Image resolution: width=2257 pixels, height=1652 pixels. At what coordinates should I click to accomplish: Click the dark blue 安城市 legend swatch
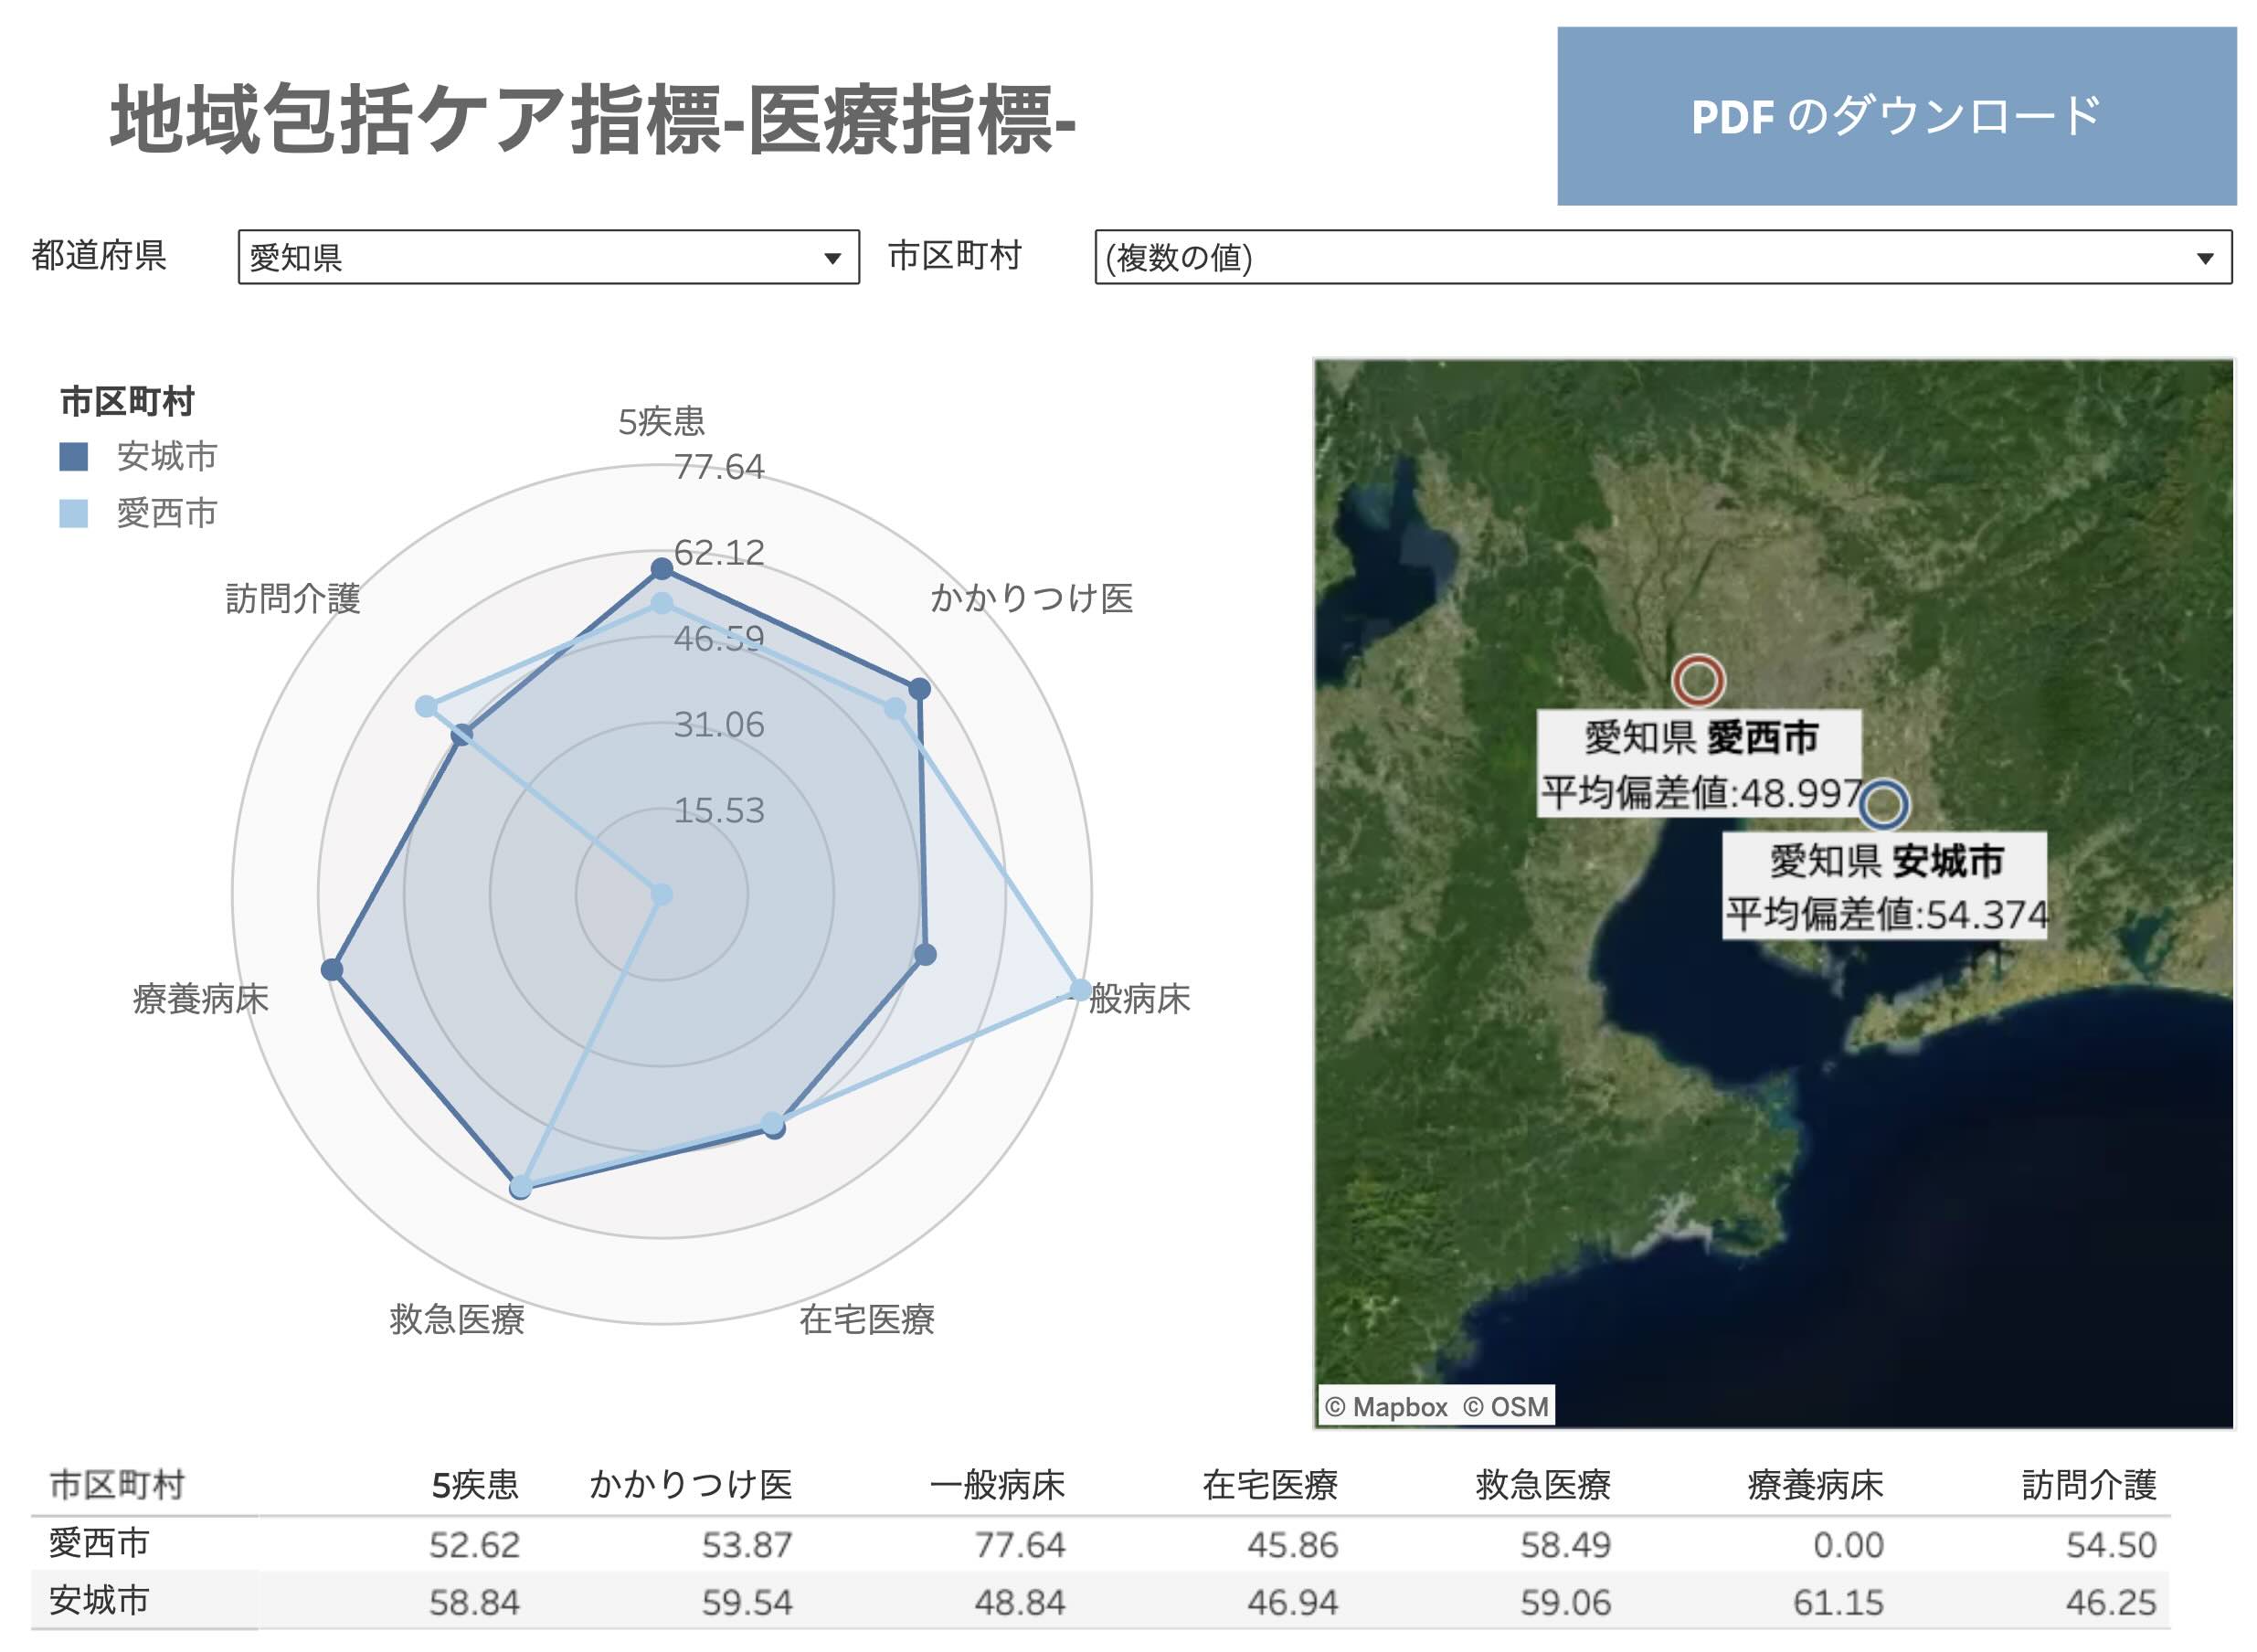click(74, 457)
